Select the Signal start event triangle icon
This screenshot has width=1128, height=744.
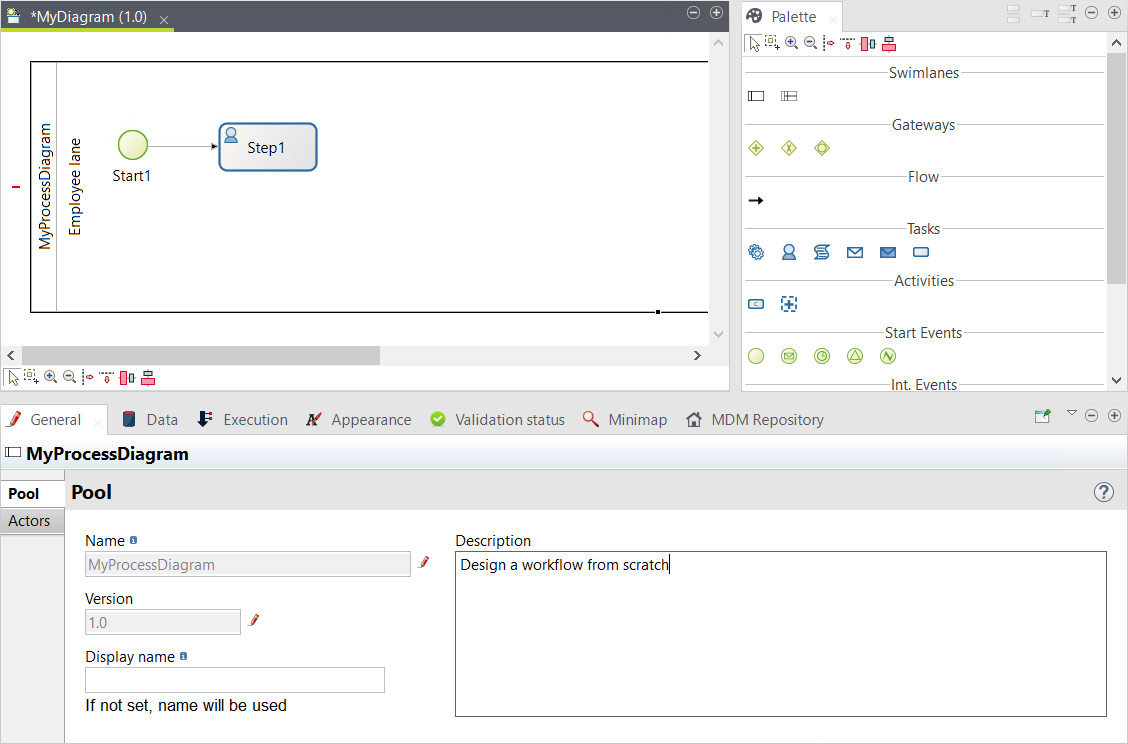click(x=855, y=356)
